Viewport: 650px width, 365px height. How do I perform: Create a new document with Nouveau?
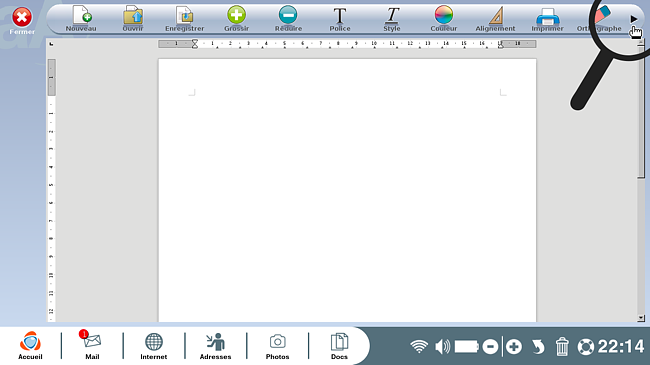click(81, 19)
